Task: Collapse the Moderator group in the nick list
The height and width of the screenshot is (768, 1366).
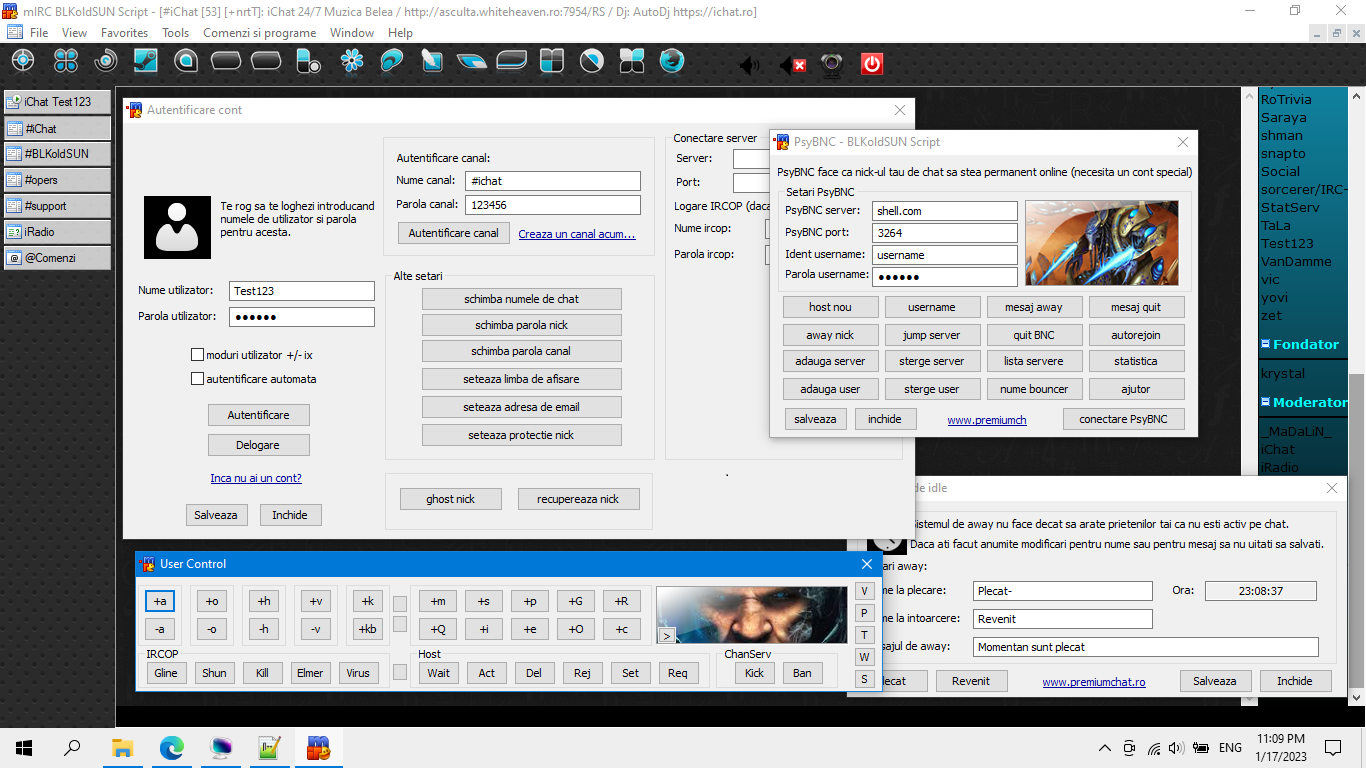Action: [1265, 402]
